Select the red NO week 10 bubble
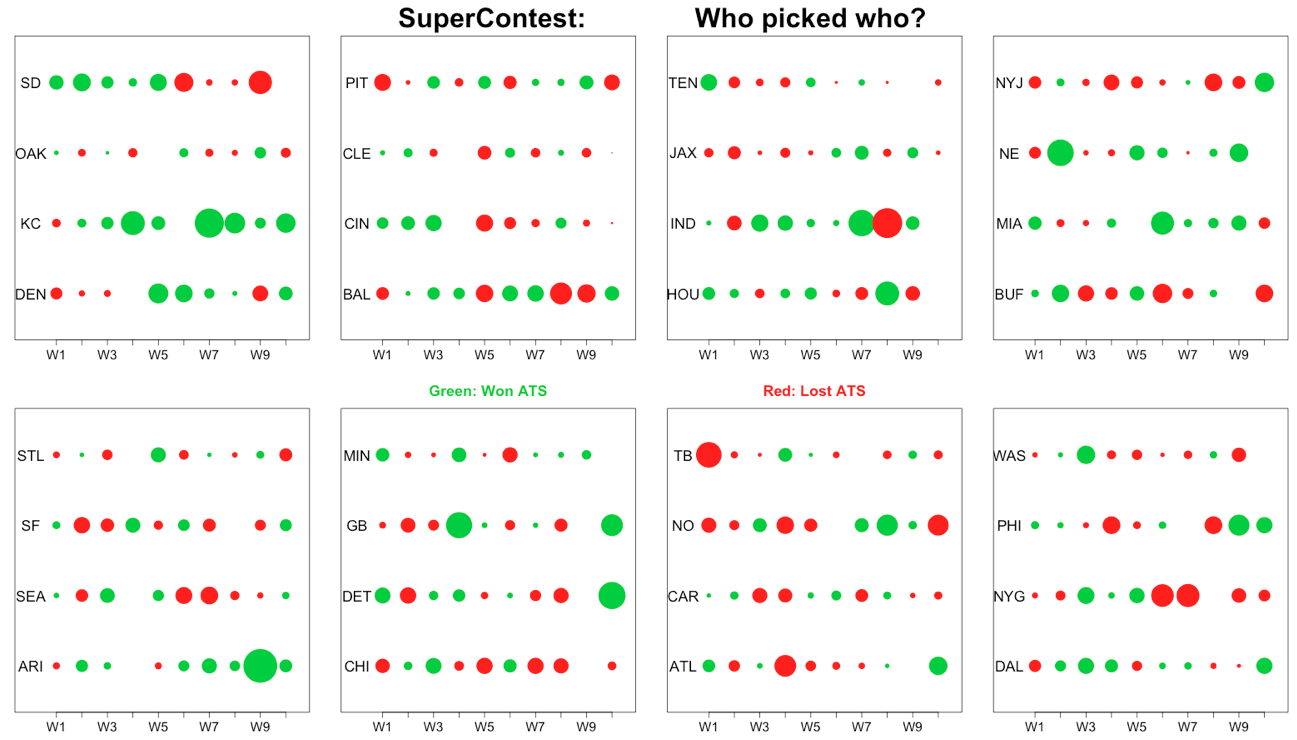This screenshot has width=1297, height=740. coord(938,525)
